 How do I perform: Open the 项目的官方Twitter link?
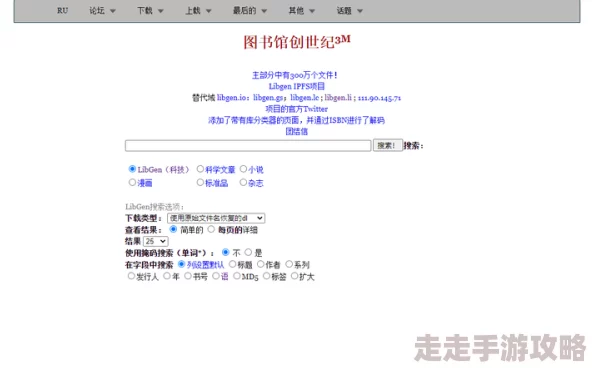tap(297, 109)
